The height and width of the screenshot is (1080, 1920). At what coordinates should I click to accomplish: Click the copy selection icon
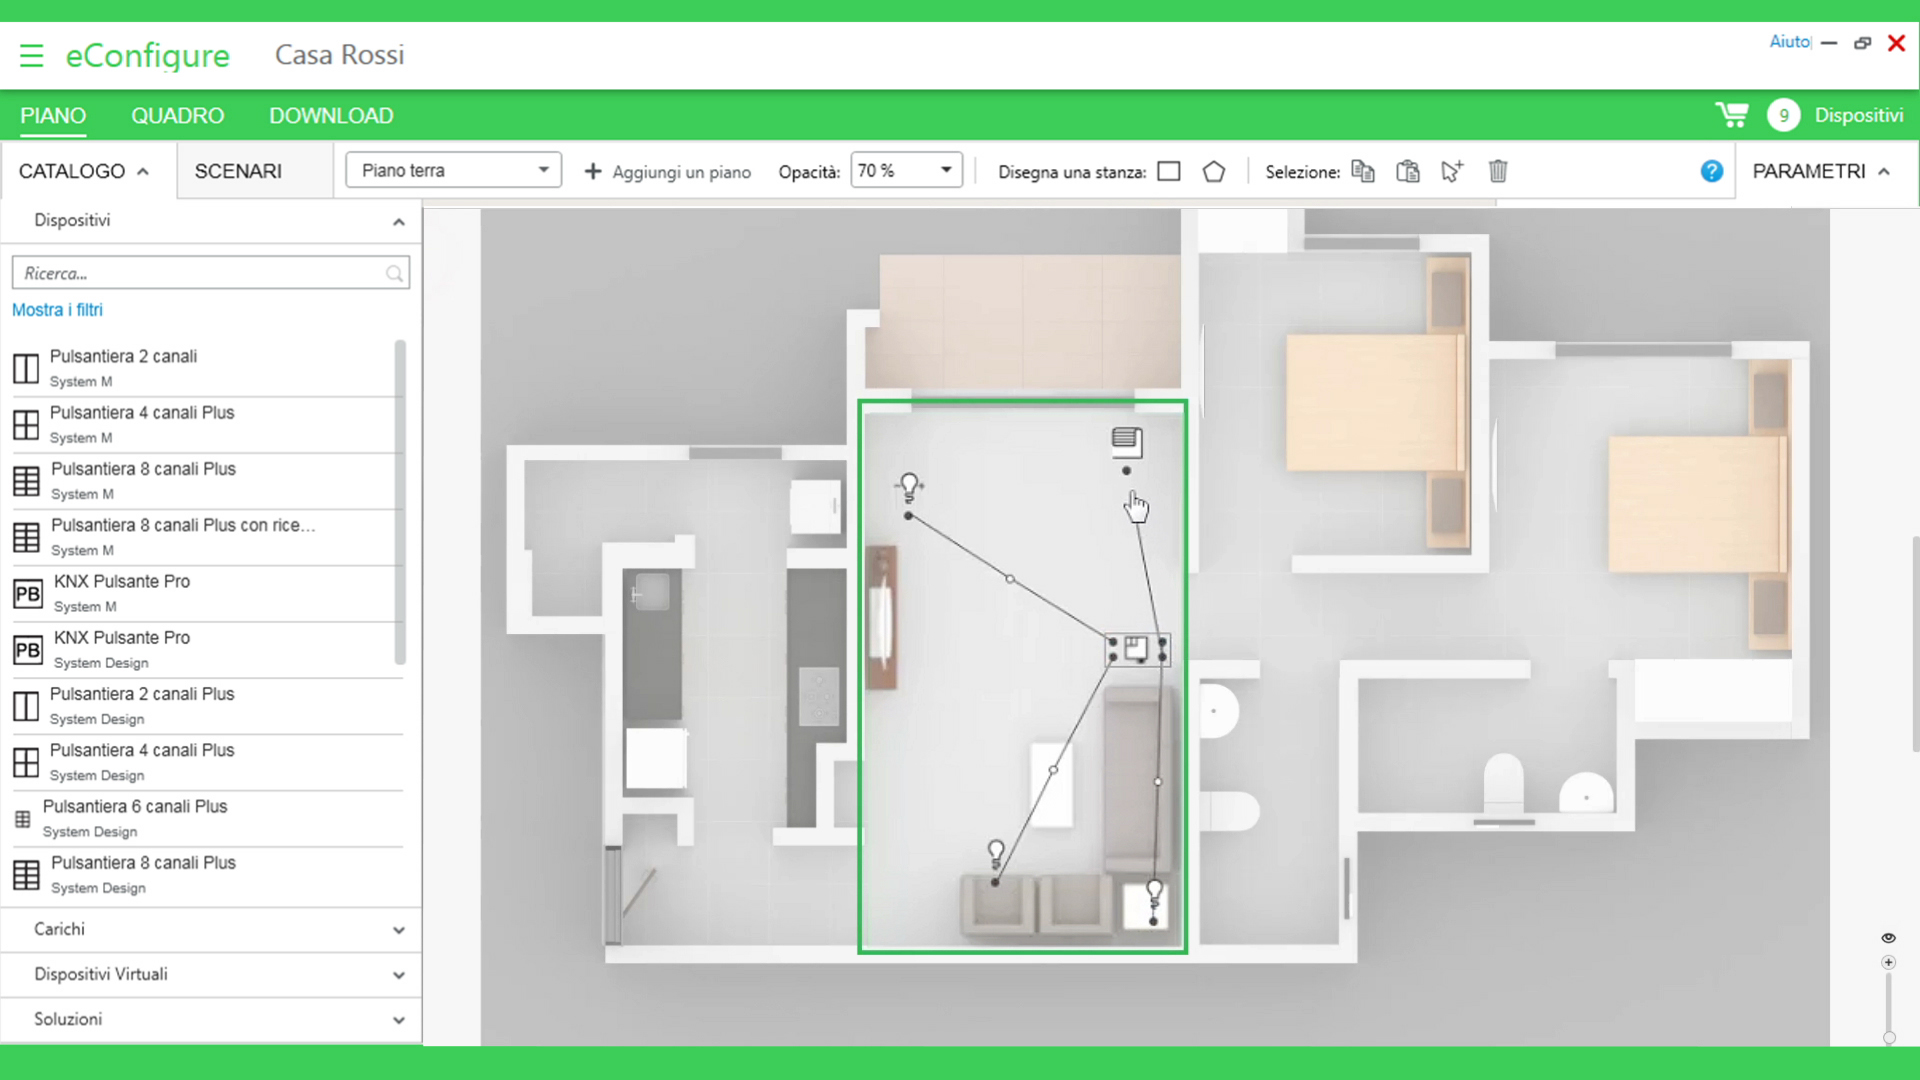(x=1362, y=171)
